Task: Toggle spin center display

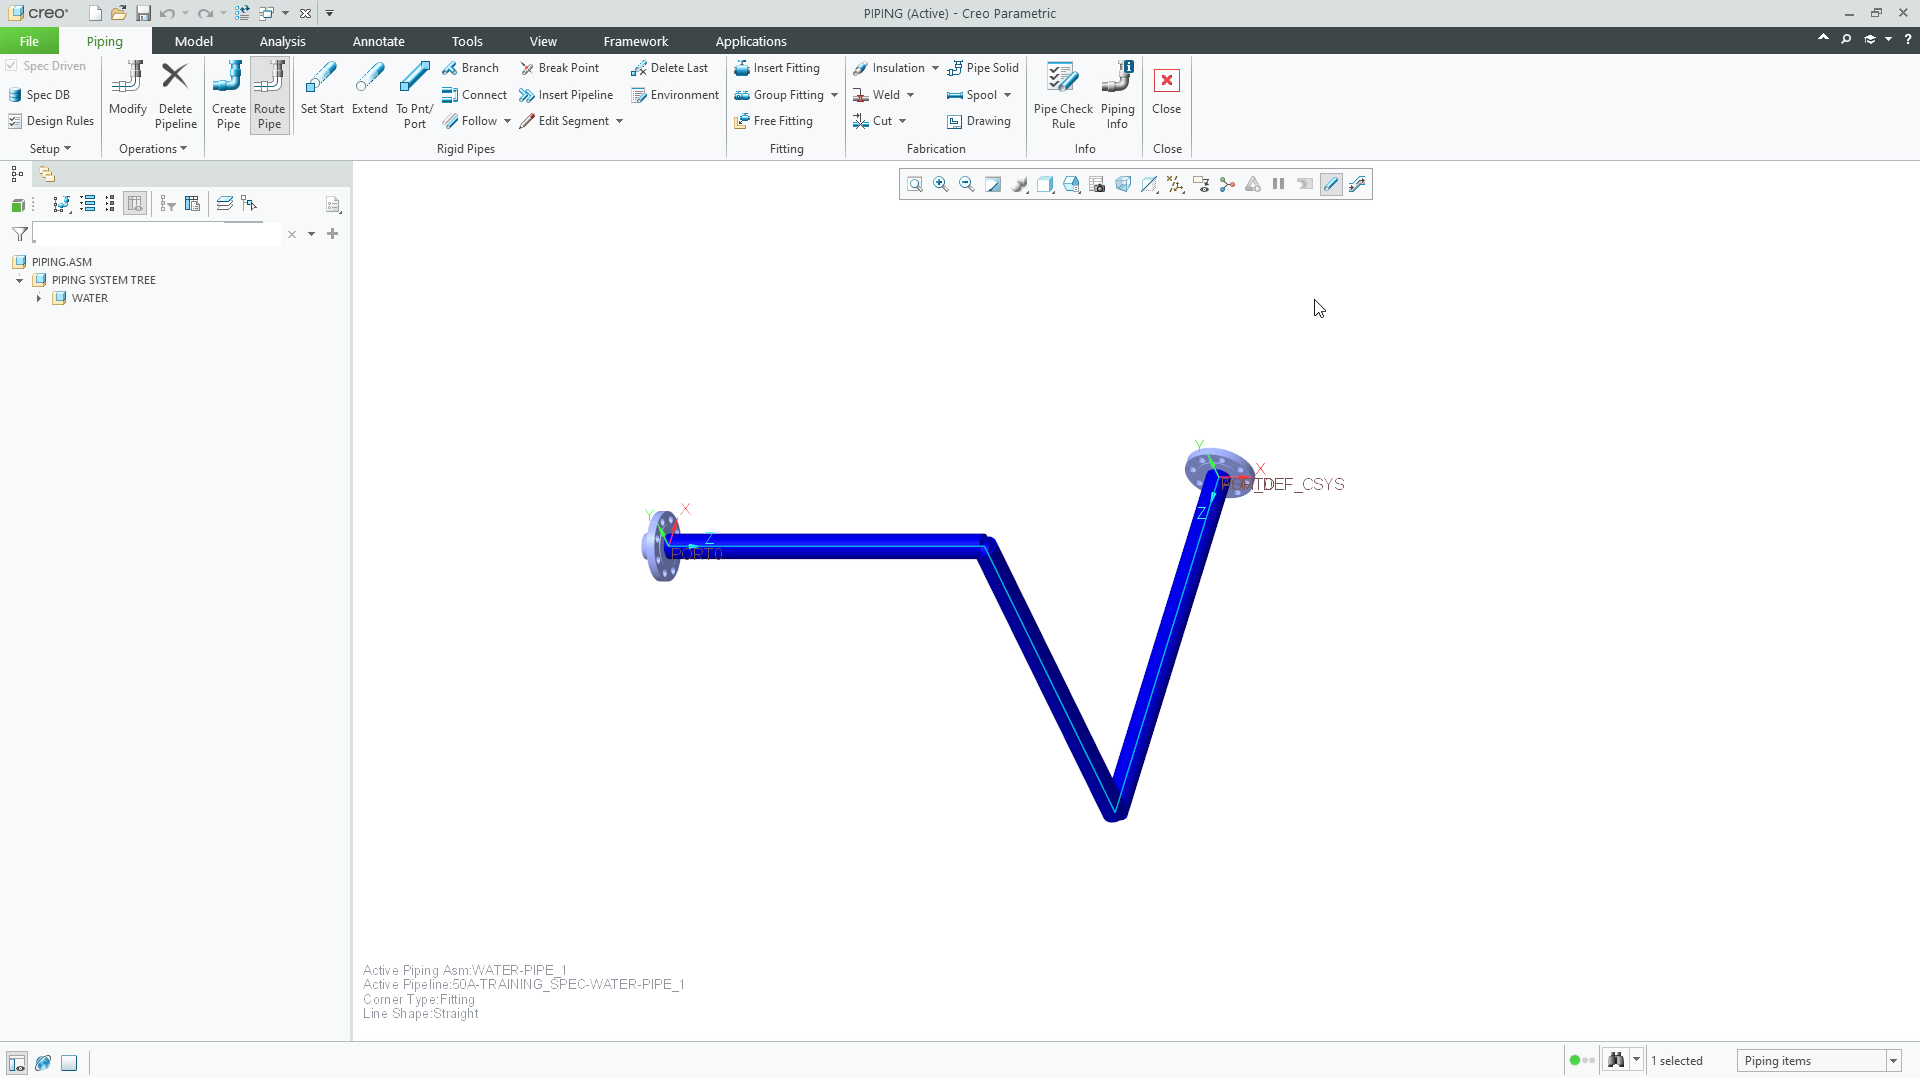Action: point(1226,184)
